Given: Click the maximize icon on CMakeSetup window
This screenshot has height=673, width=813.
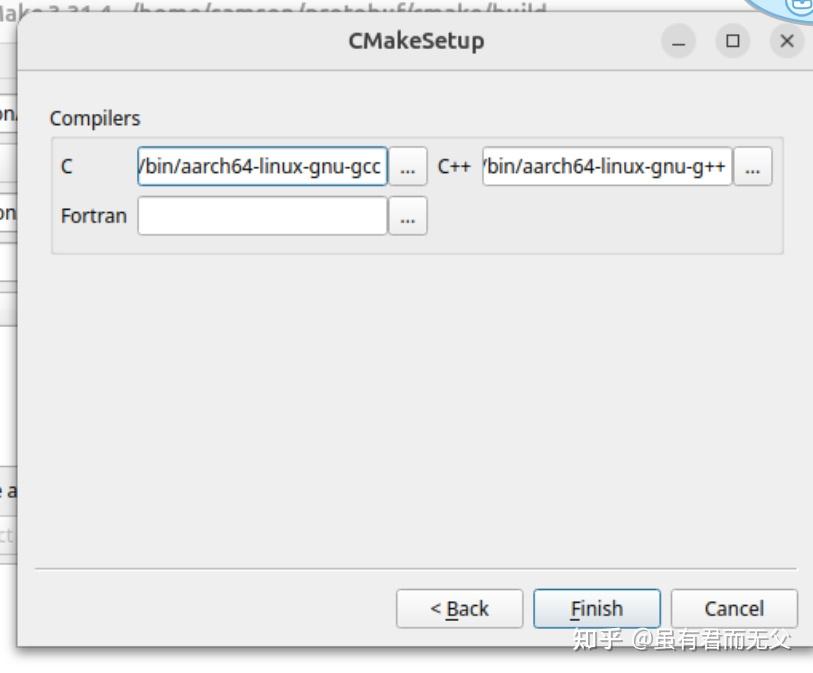Looking at the screenshot, I should pos(734,42).
